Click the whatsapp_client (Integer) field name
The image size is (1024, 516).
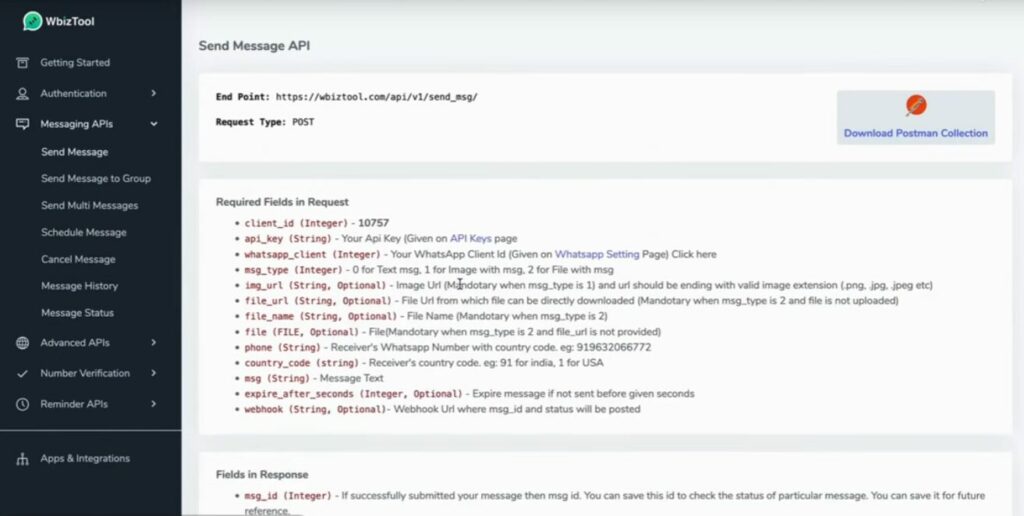313,254
